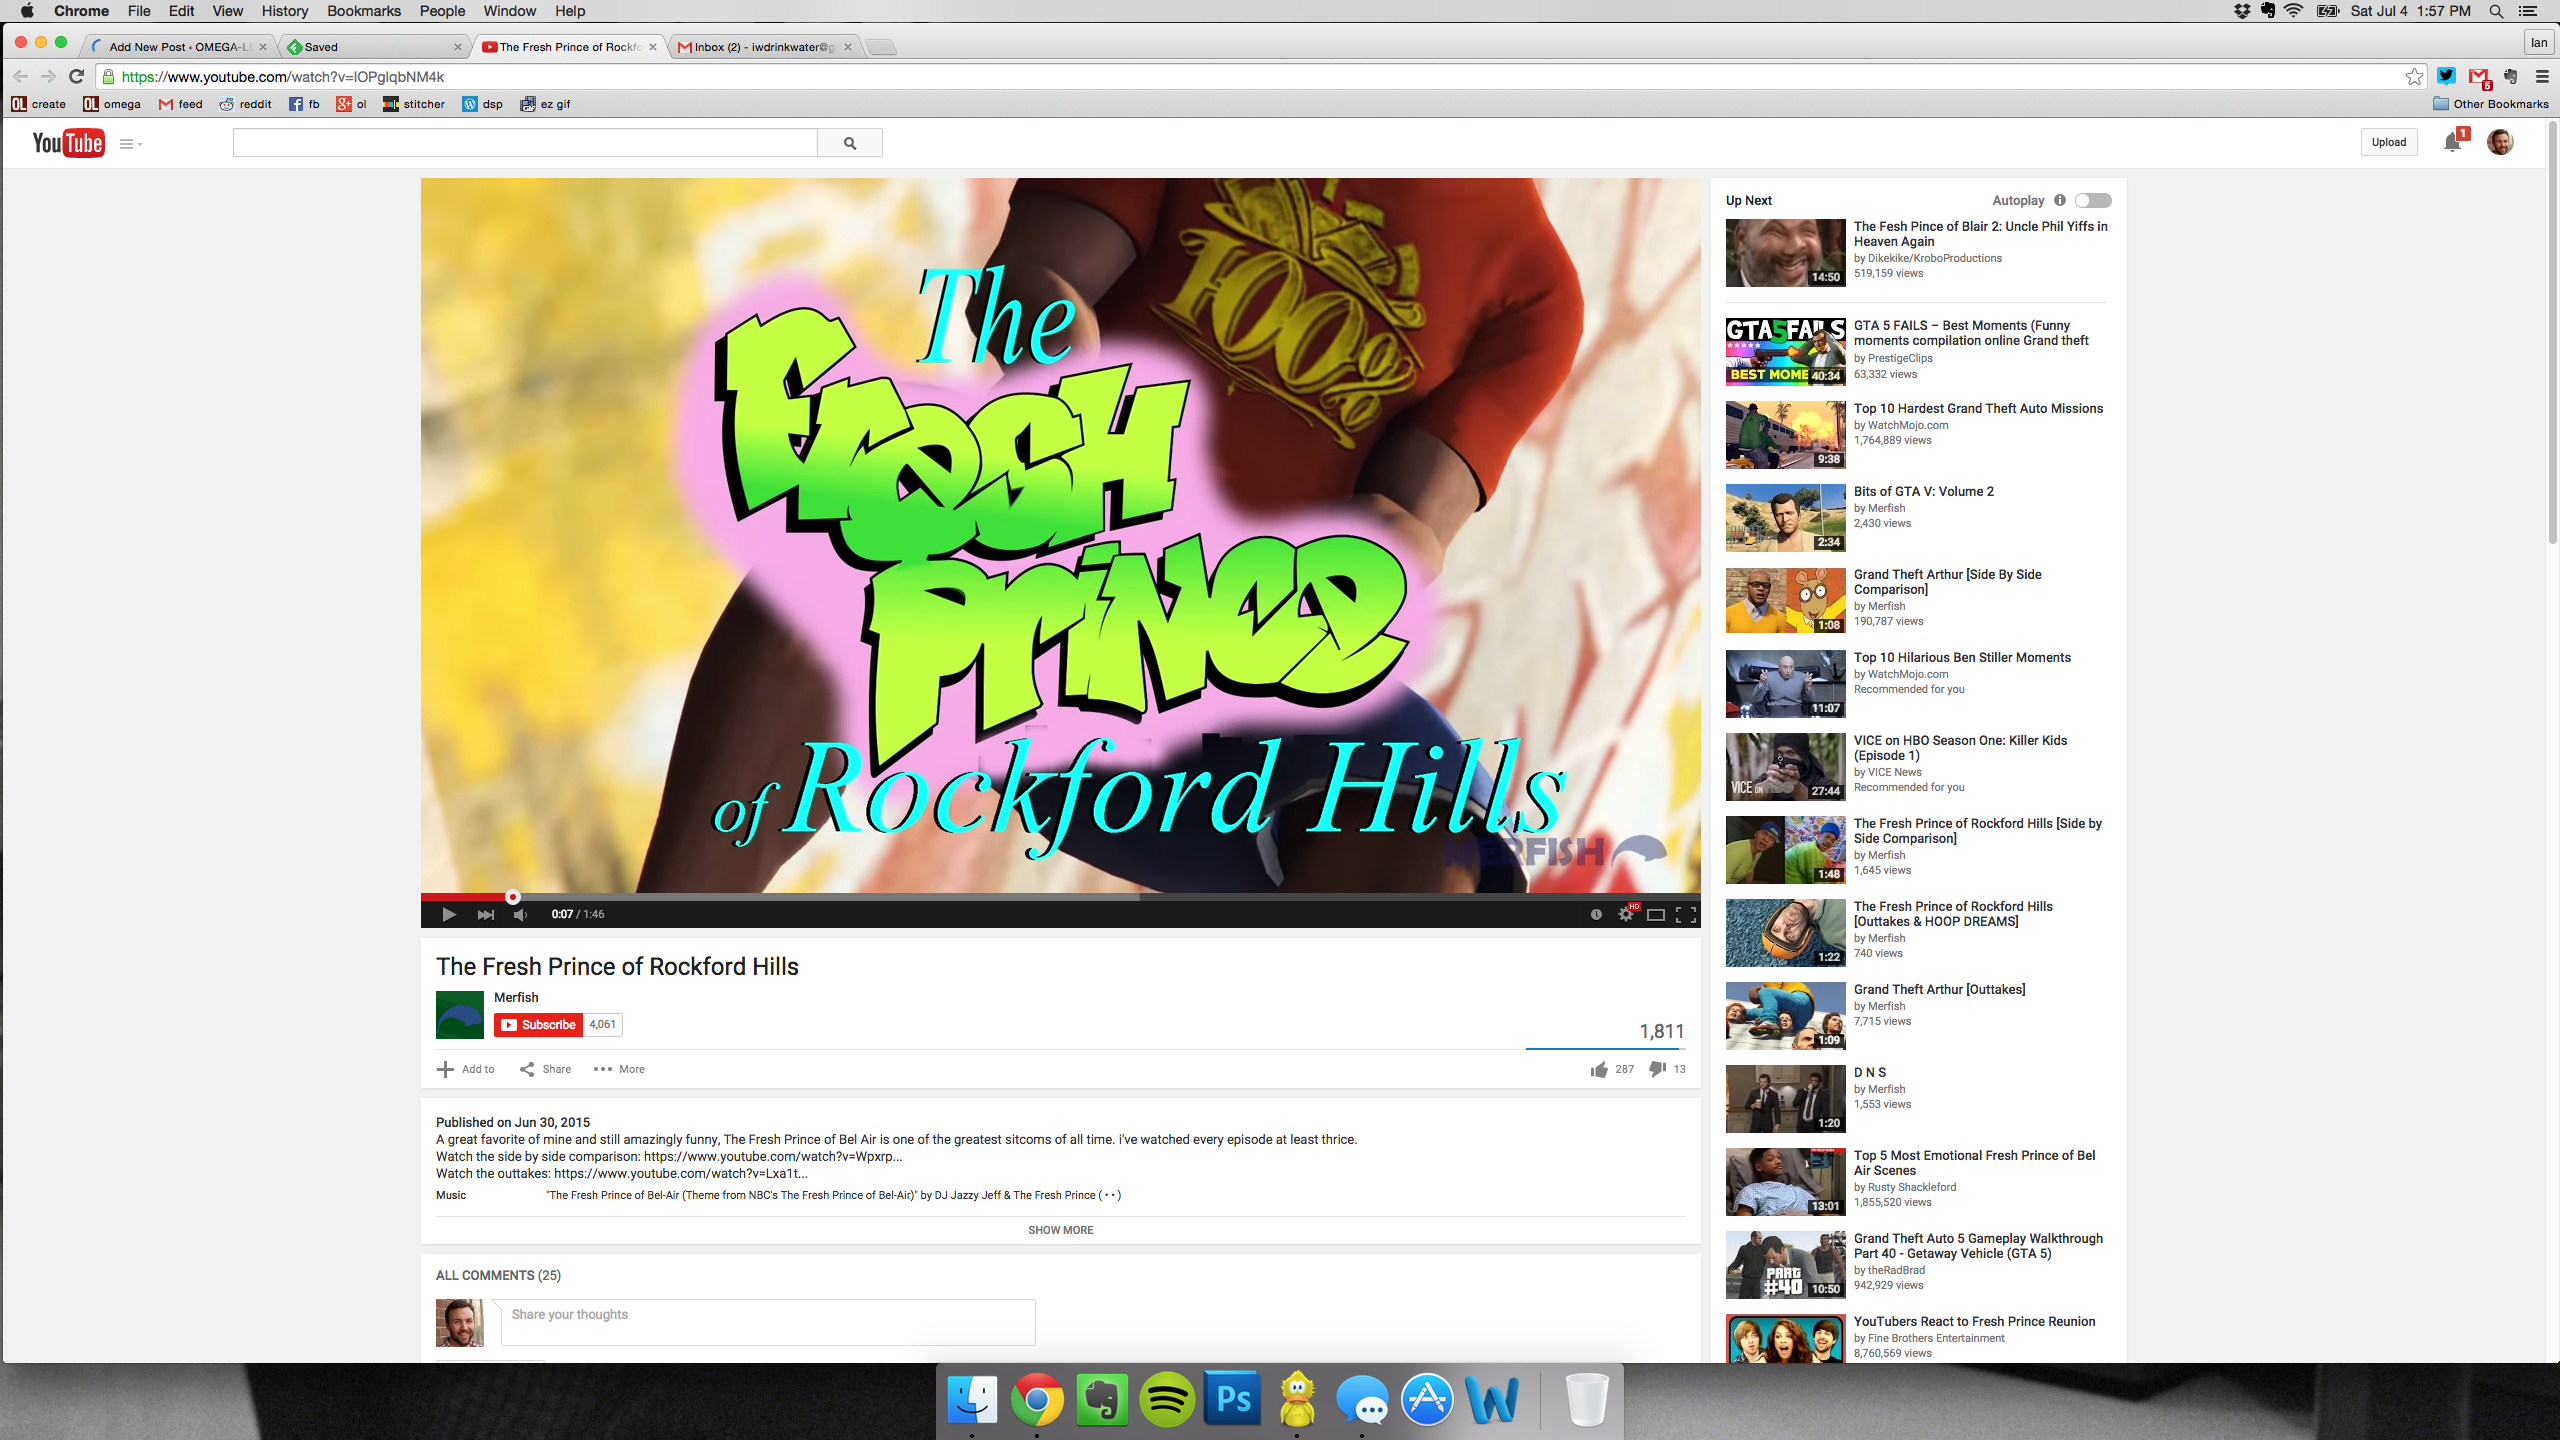Viewport: 2560px width, 1440px height.
Task: Click the search magnifier button
Action: (x=850, y=143)
